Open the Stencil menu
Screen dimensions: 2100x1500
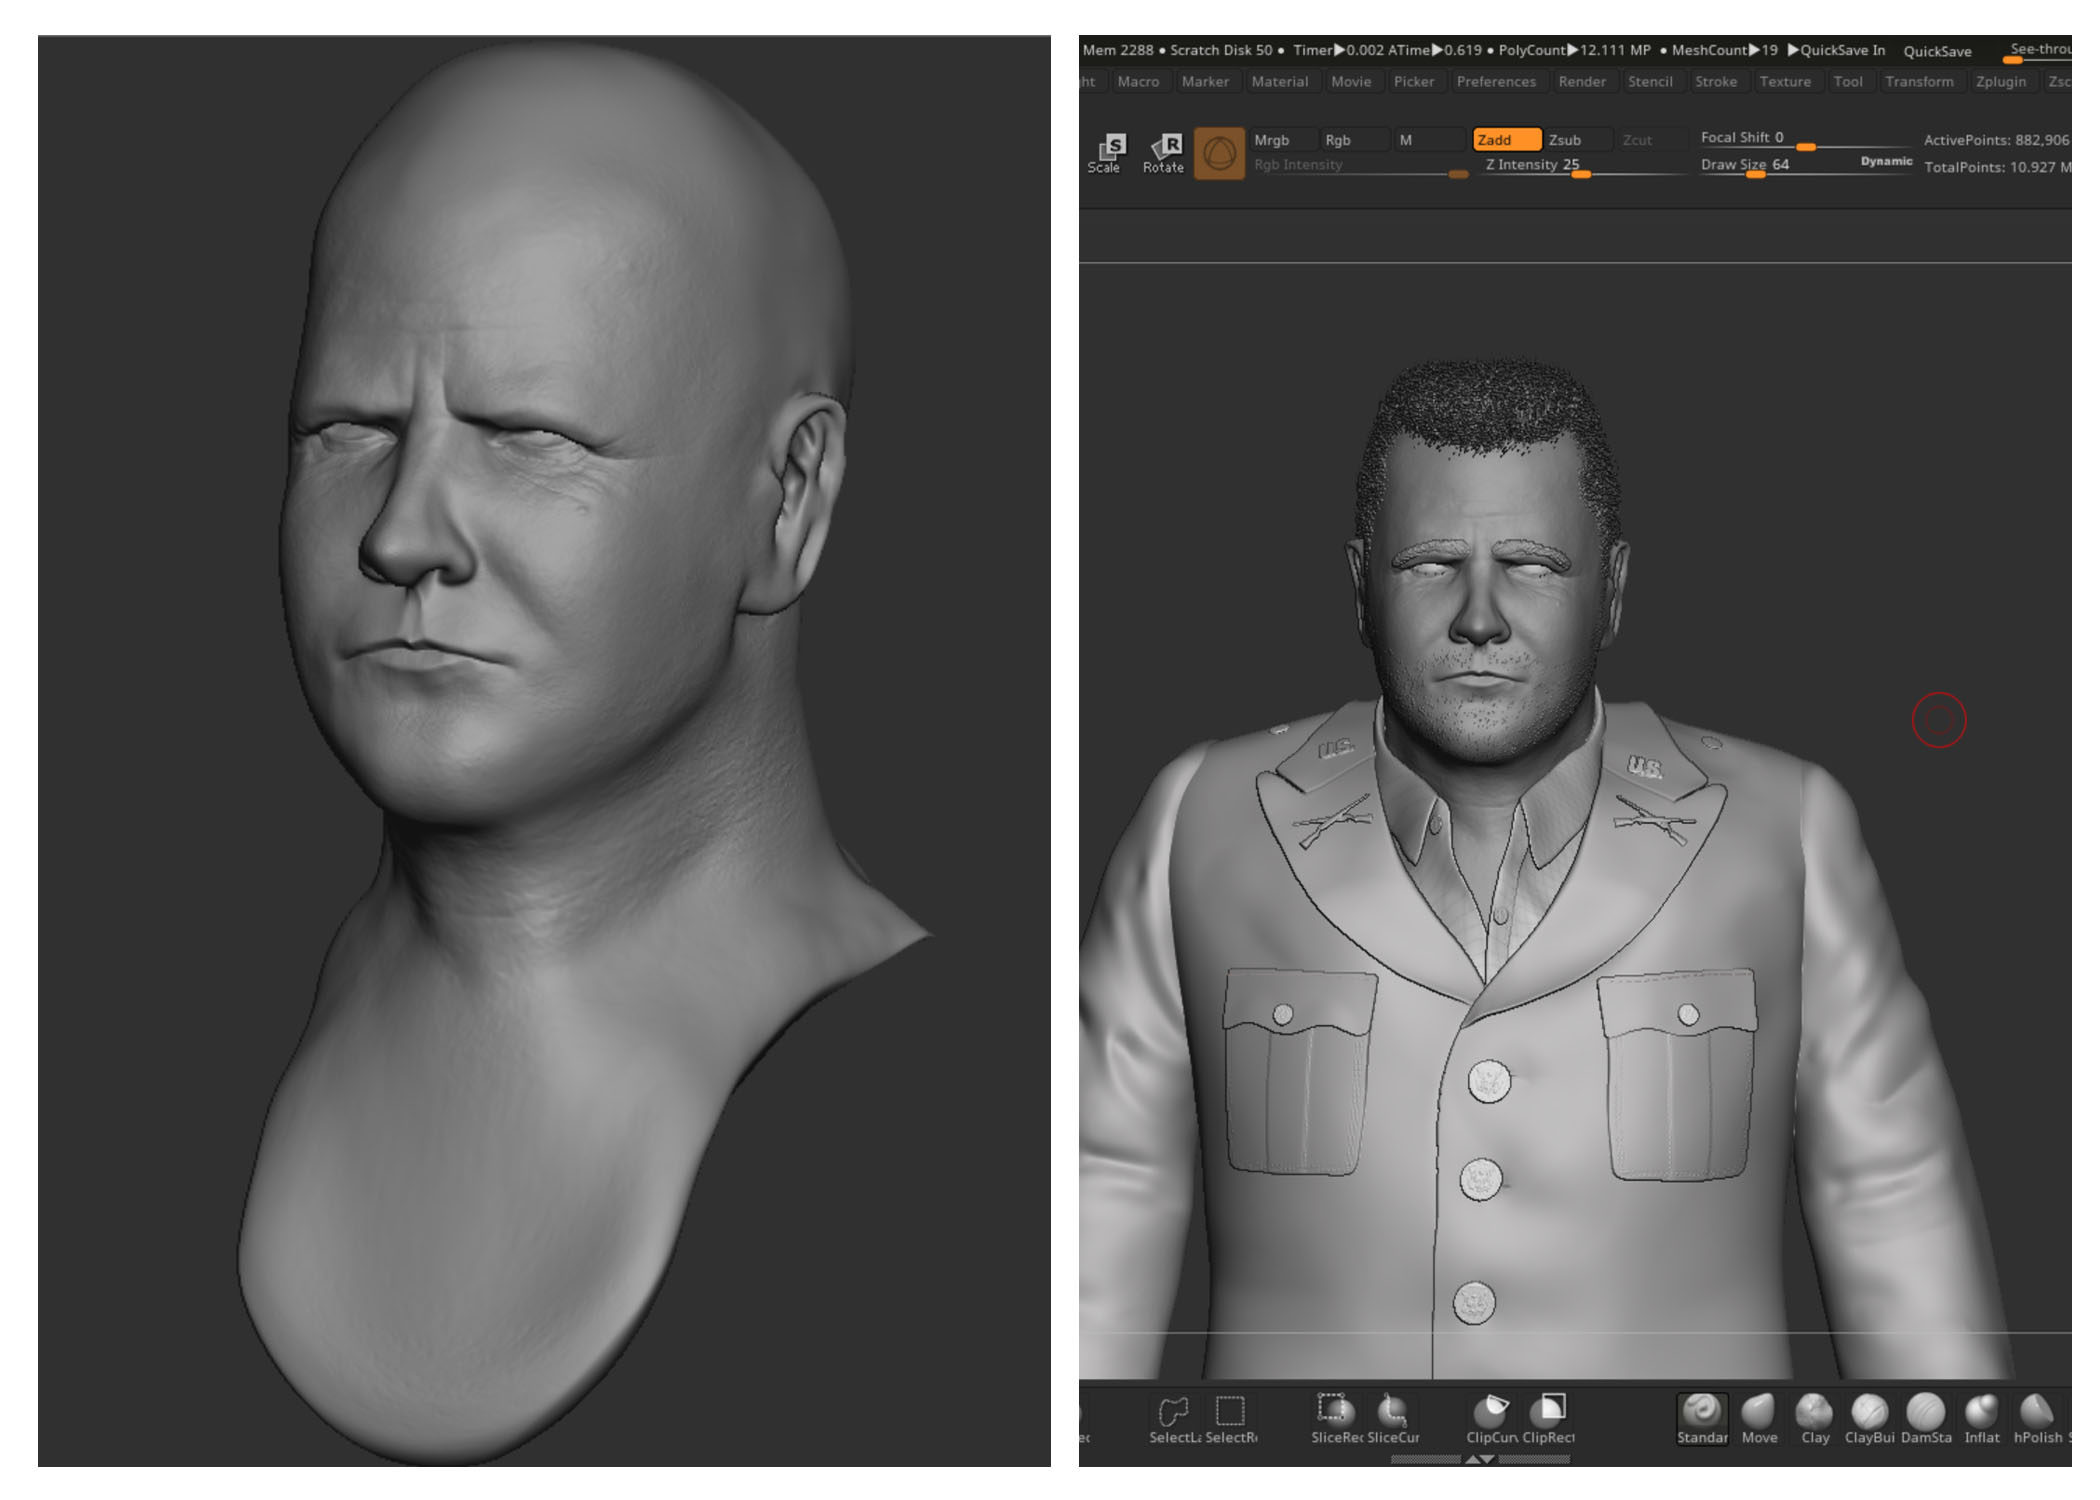(1650, 82)
